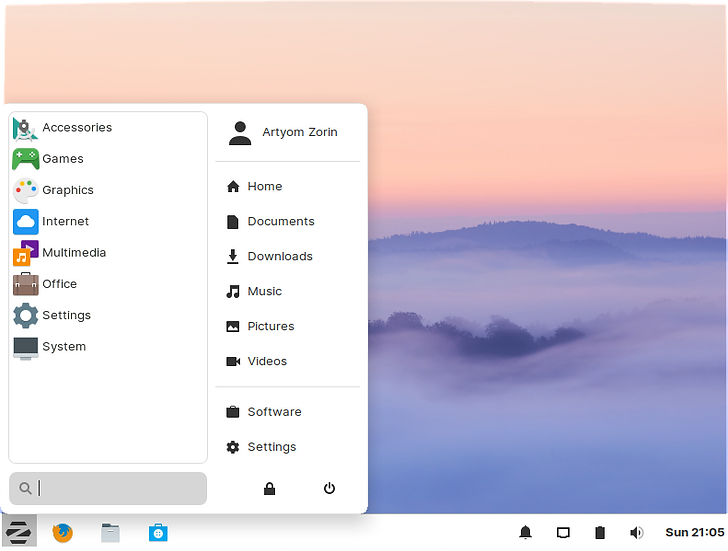This screenshot has width=728, height=551.
Task: Click the lock screen padlock icon
Action: click(269, 488)
